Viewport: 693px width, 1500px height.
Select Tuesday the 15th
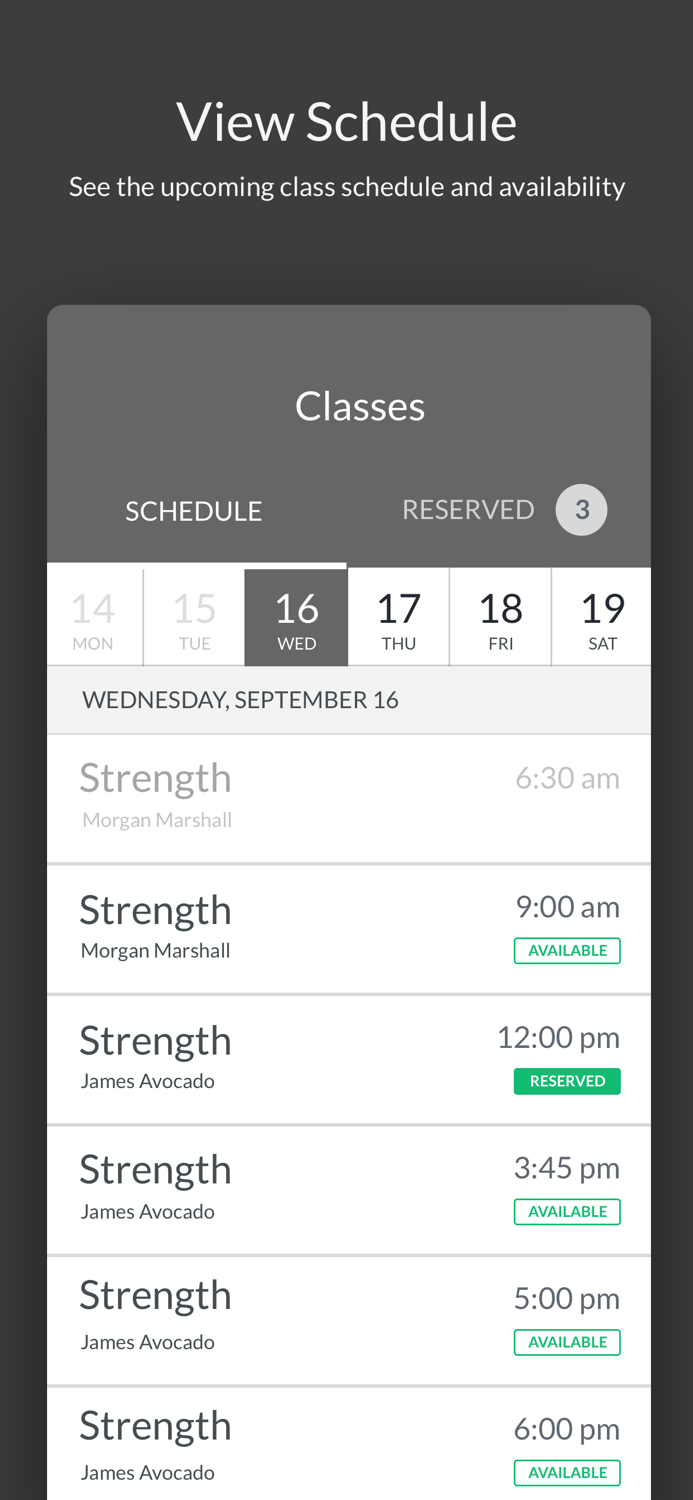tap(195, 619)
